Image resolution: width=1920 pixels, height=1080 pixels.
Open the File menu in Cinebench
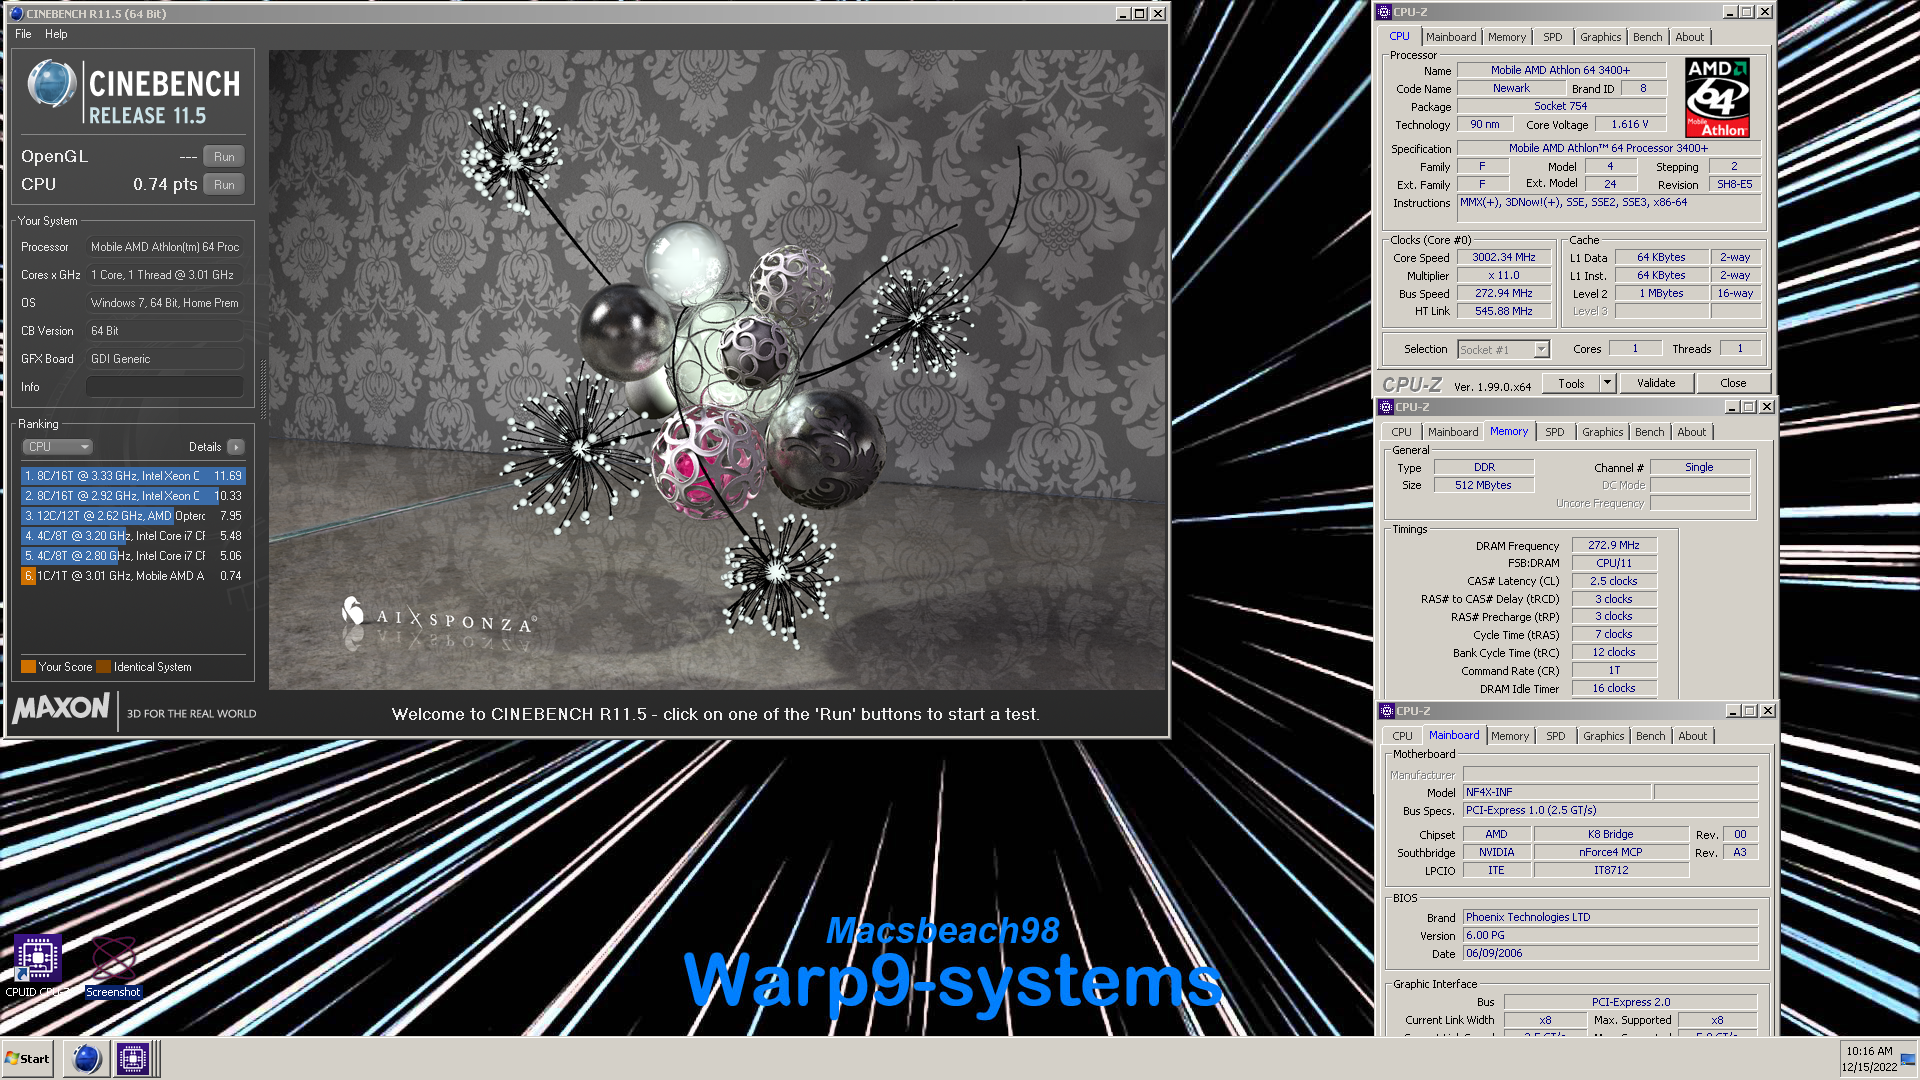click(x=23, y=34)
